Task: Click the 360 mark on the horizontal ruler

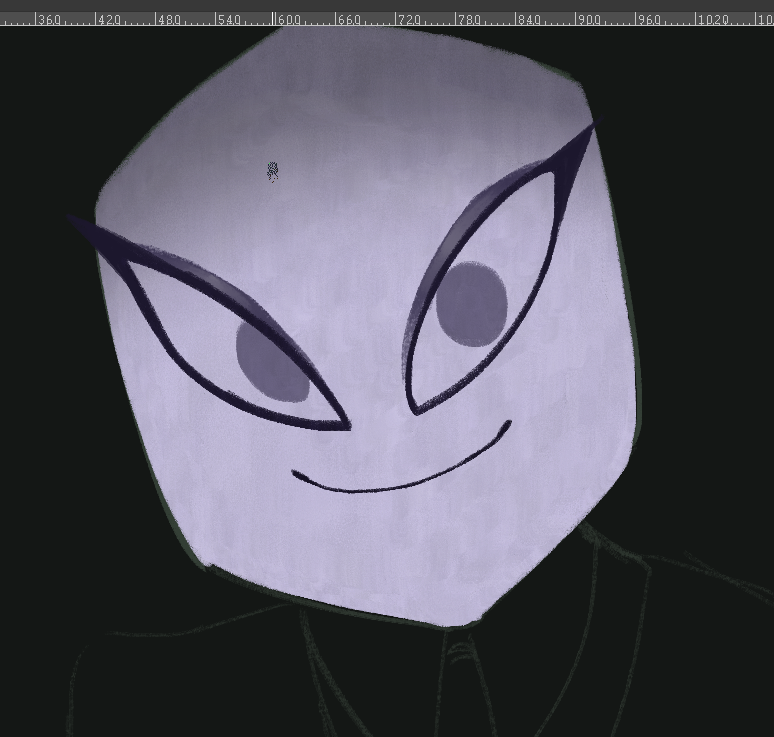Action: (49, 20)
